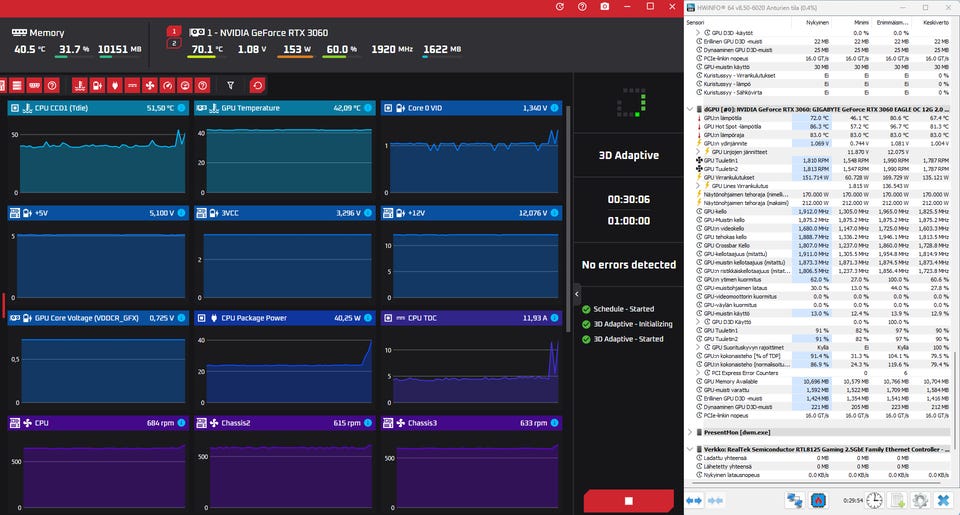Toggle the fan speed sensor filter icon
The image size is (960, 515).
150,86
